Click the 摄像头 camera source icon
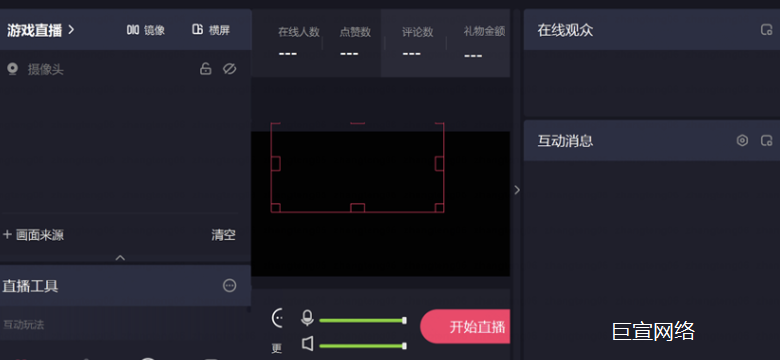Screen dimensions: 780x360 [13, 69]
